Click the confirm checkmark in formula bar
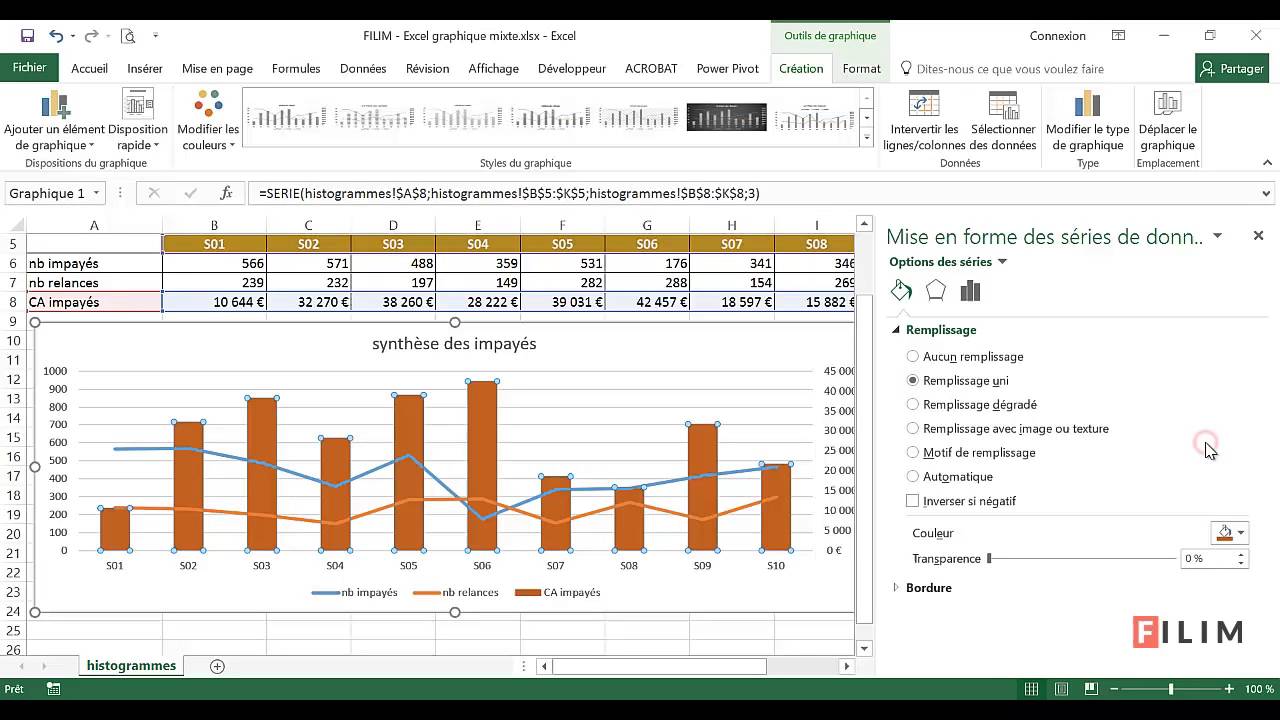Image resolution: width=1280 pixels, height=720 pixels. click(190, 193)
